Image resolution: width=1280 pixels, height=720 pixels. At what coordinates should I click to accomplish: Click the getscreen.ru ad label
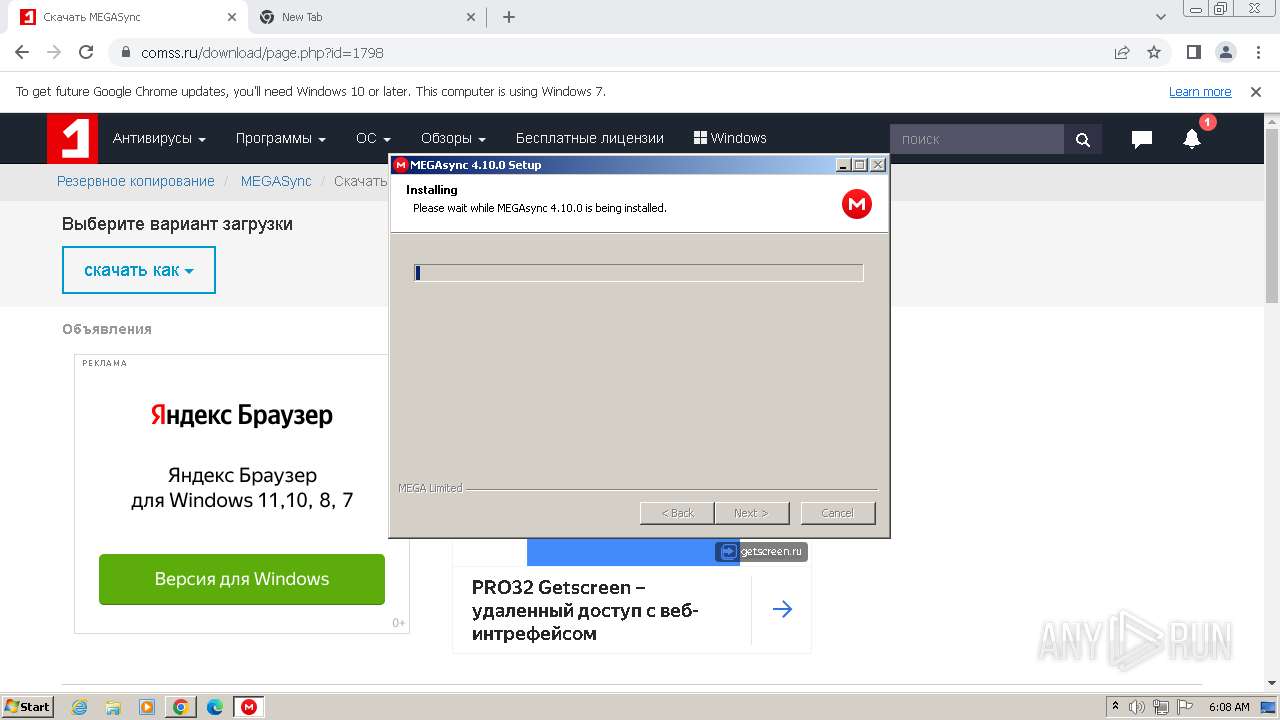(761, 551)
